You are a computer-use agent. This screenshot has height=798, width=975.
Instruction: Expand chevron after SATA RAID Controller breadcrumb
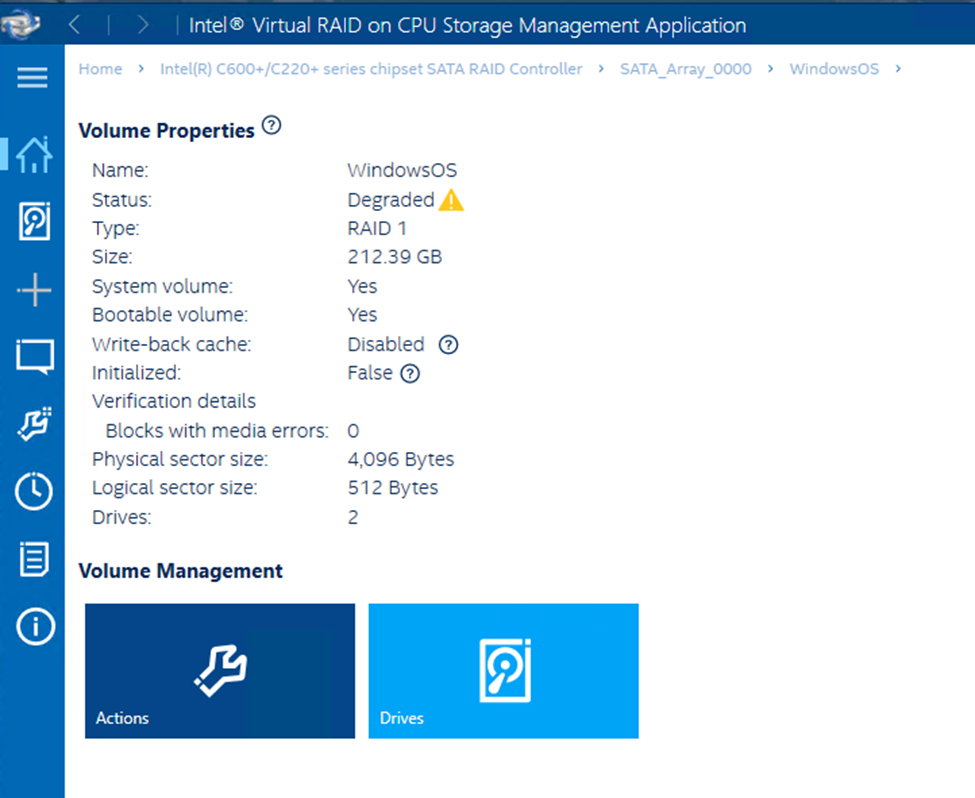601,68
